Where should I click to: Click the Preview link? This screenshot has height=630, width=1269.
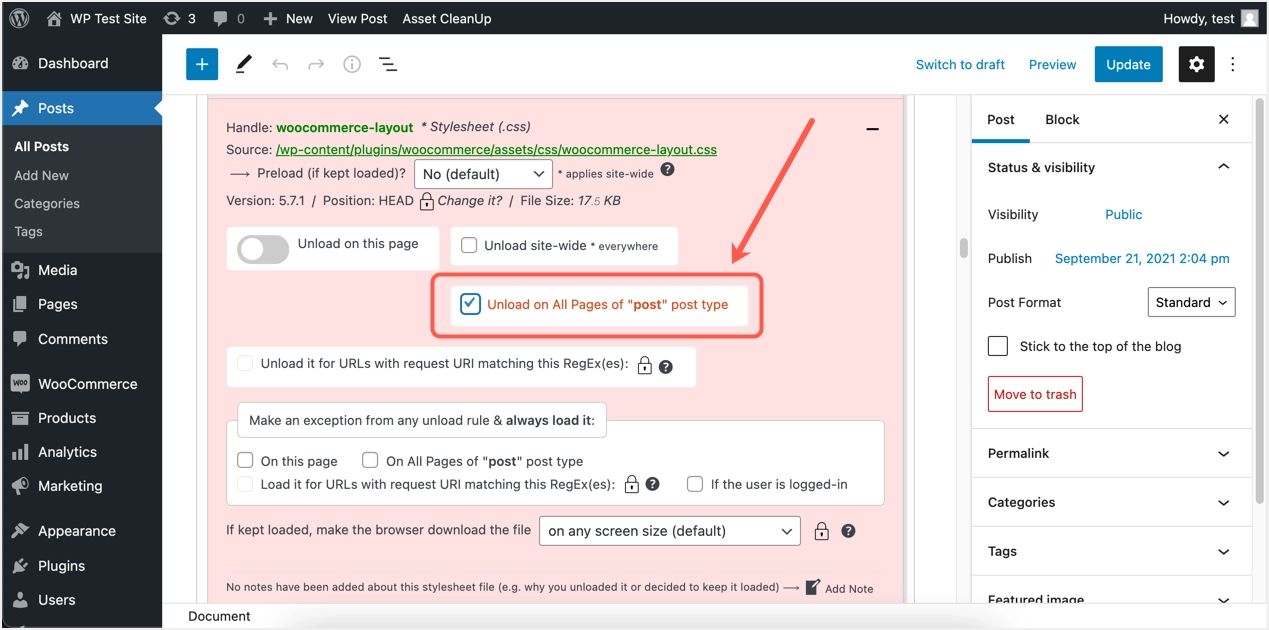click(1052, 64)
